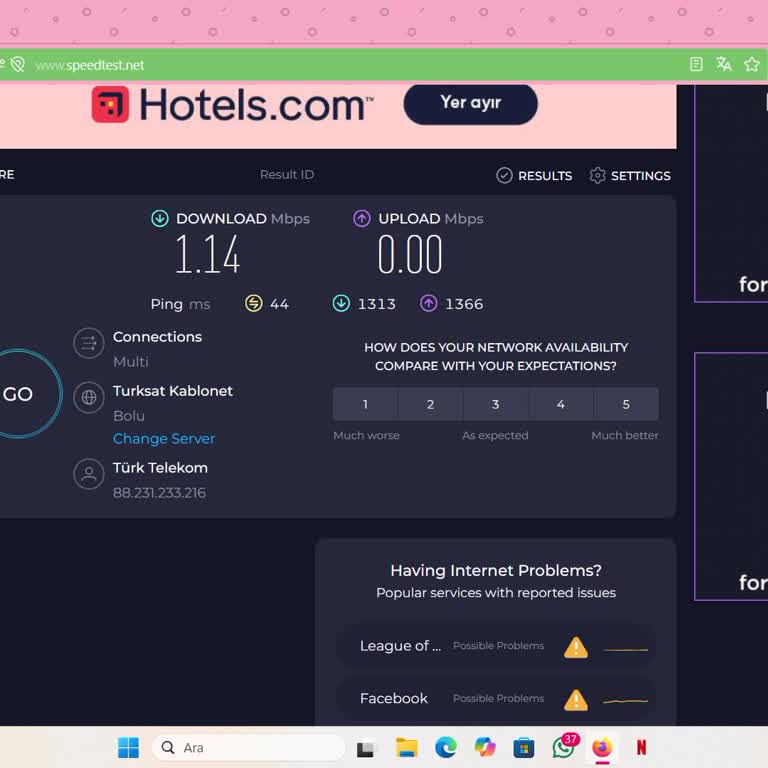Click the Change Server link
Viewport: 768px width, 768px height.
click(x=164, y=438)
